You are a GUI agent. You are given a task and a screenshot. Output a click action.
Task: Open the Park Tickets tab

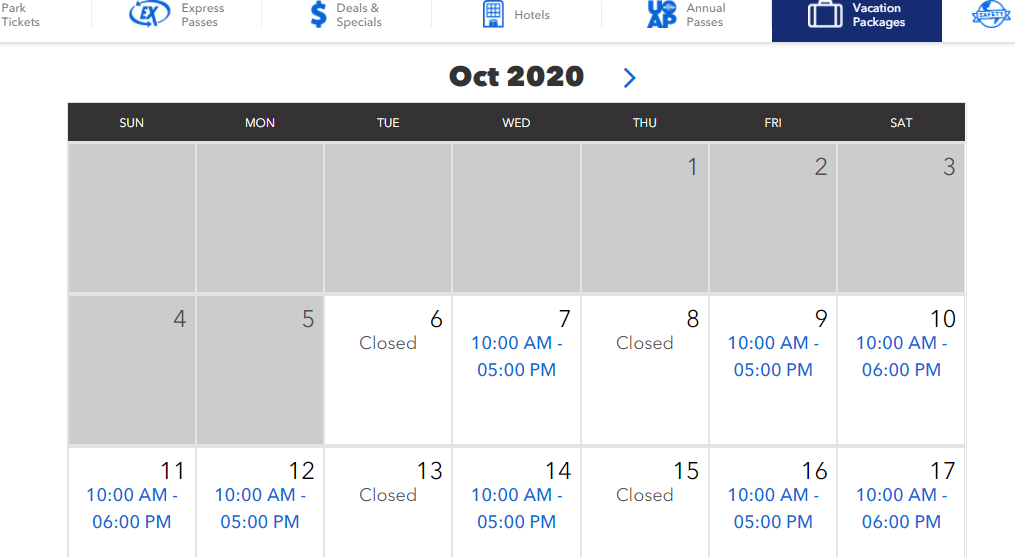(x=19, y=14)
